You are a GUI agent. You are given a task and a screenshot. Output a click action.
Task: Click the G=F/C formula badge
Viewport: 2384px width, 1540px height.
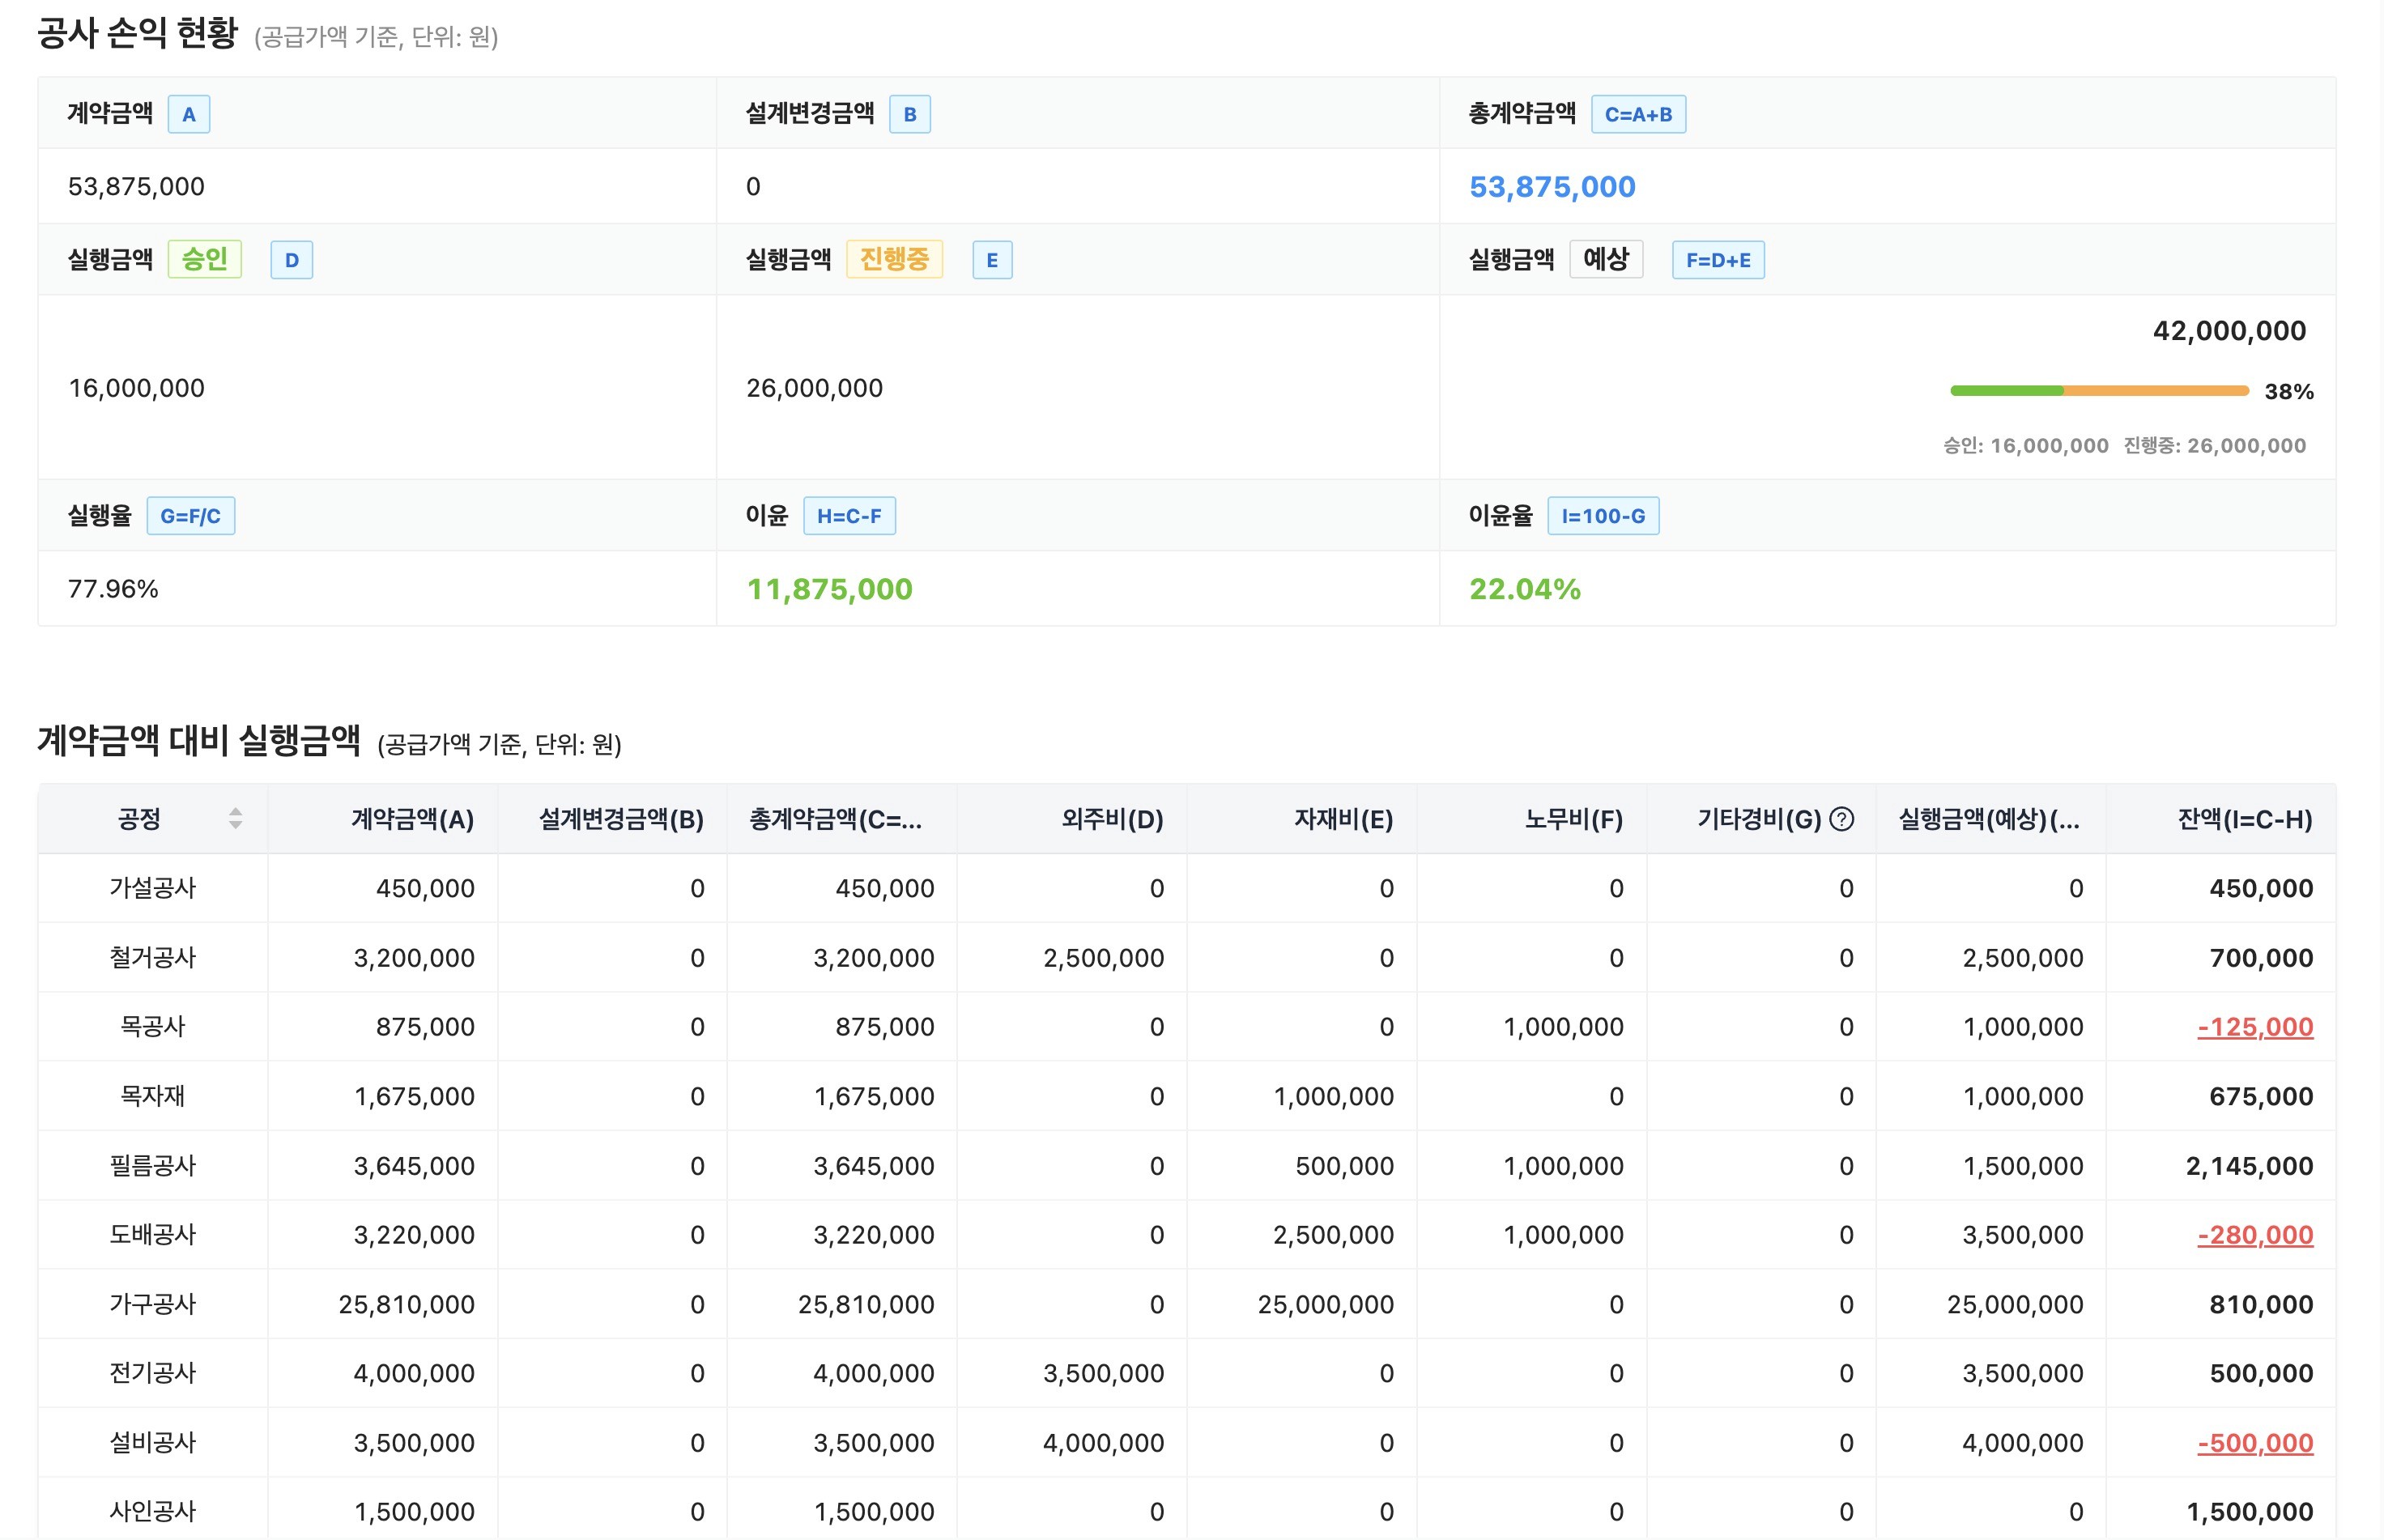(190, 517)
